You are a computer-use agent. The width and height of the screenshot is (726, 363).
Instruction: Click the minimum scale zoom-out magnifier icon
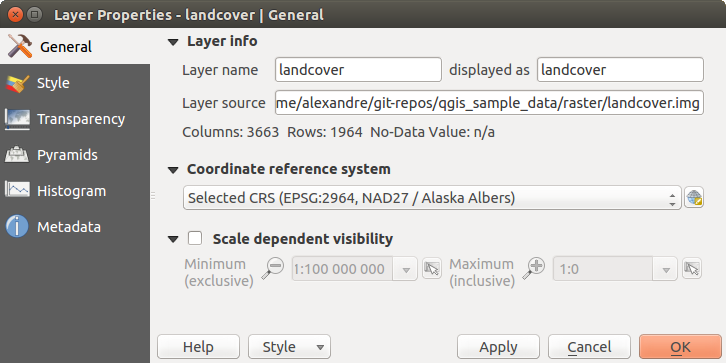click(272, 269)
